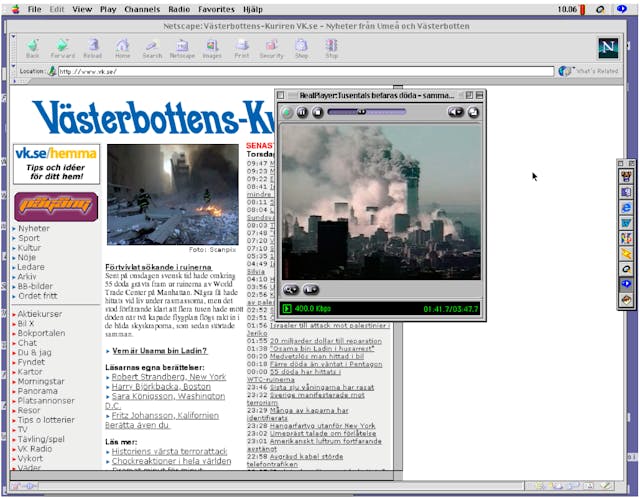Viewport: 640px width, 499px height.
Task: Open 'Vem är Usama bin Ladin?' link
Action: point(160,350)
